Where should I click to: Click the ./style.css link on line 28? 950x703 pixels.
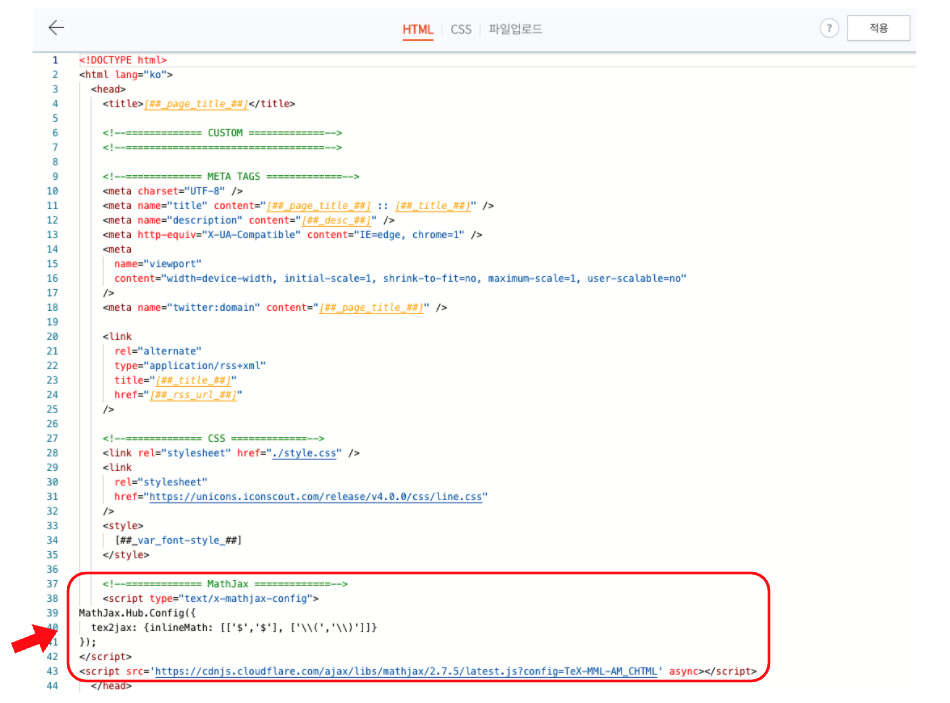coord(304,453)
